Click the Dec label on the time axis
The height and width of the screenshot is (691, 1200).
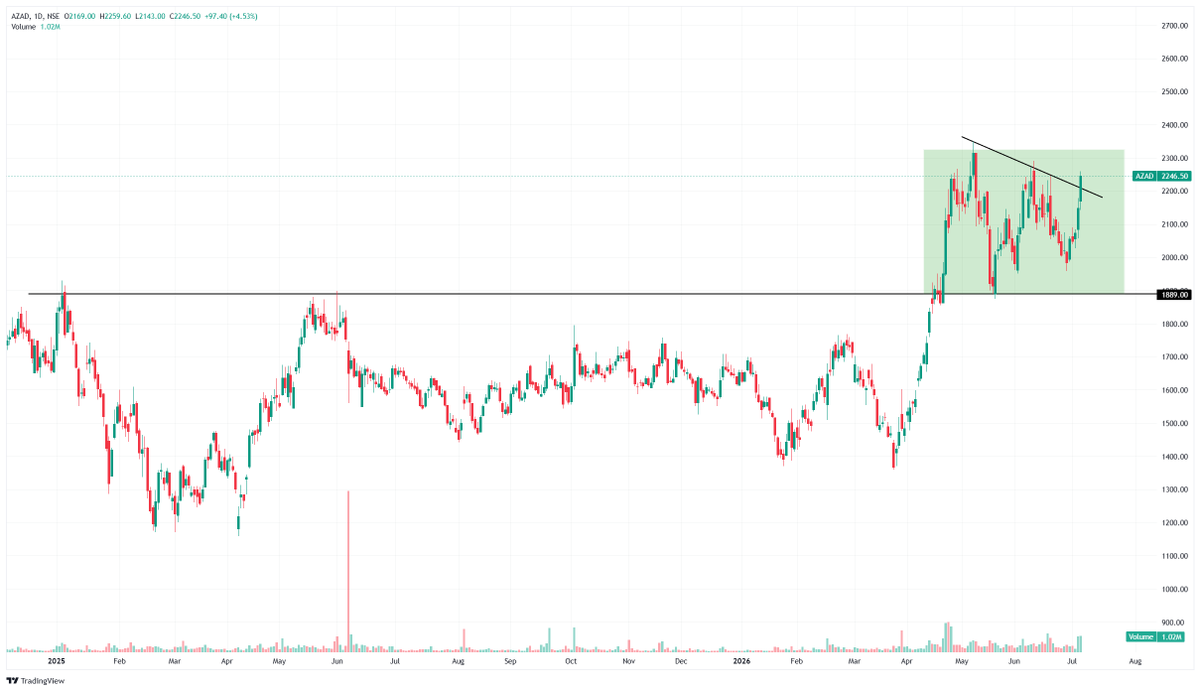[x=681, y=661]
